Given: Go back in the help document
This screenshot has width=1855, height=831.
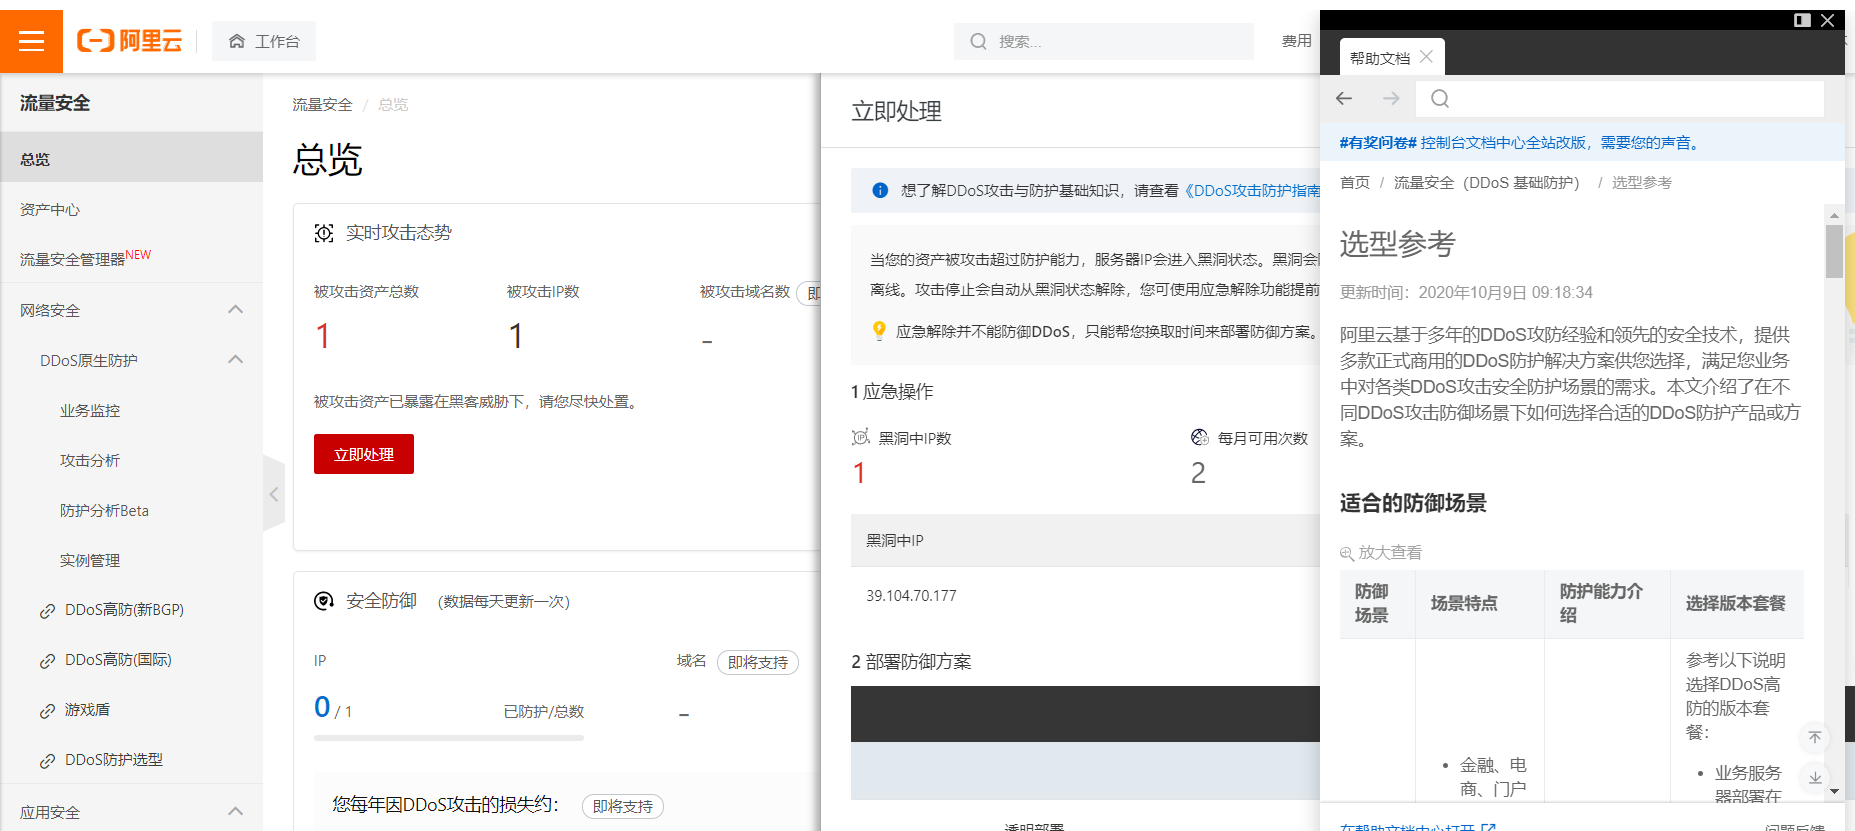Looking at the screenshot, I should [1344, 98].
